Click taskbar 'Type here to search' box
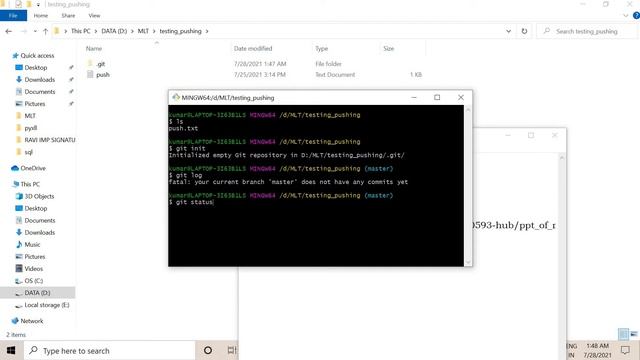The height and width of the screenshot is (360, 640). tap(109, 351)
